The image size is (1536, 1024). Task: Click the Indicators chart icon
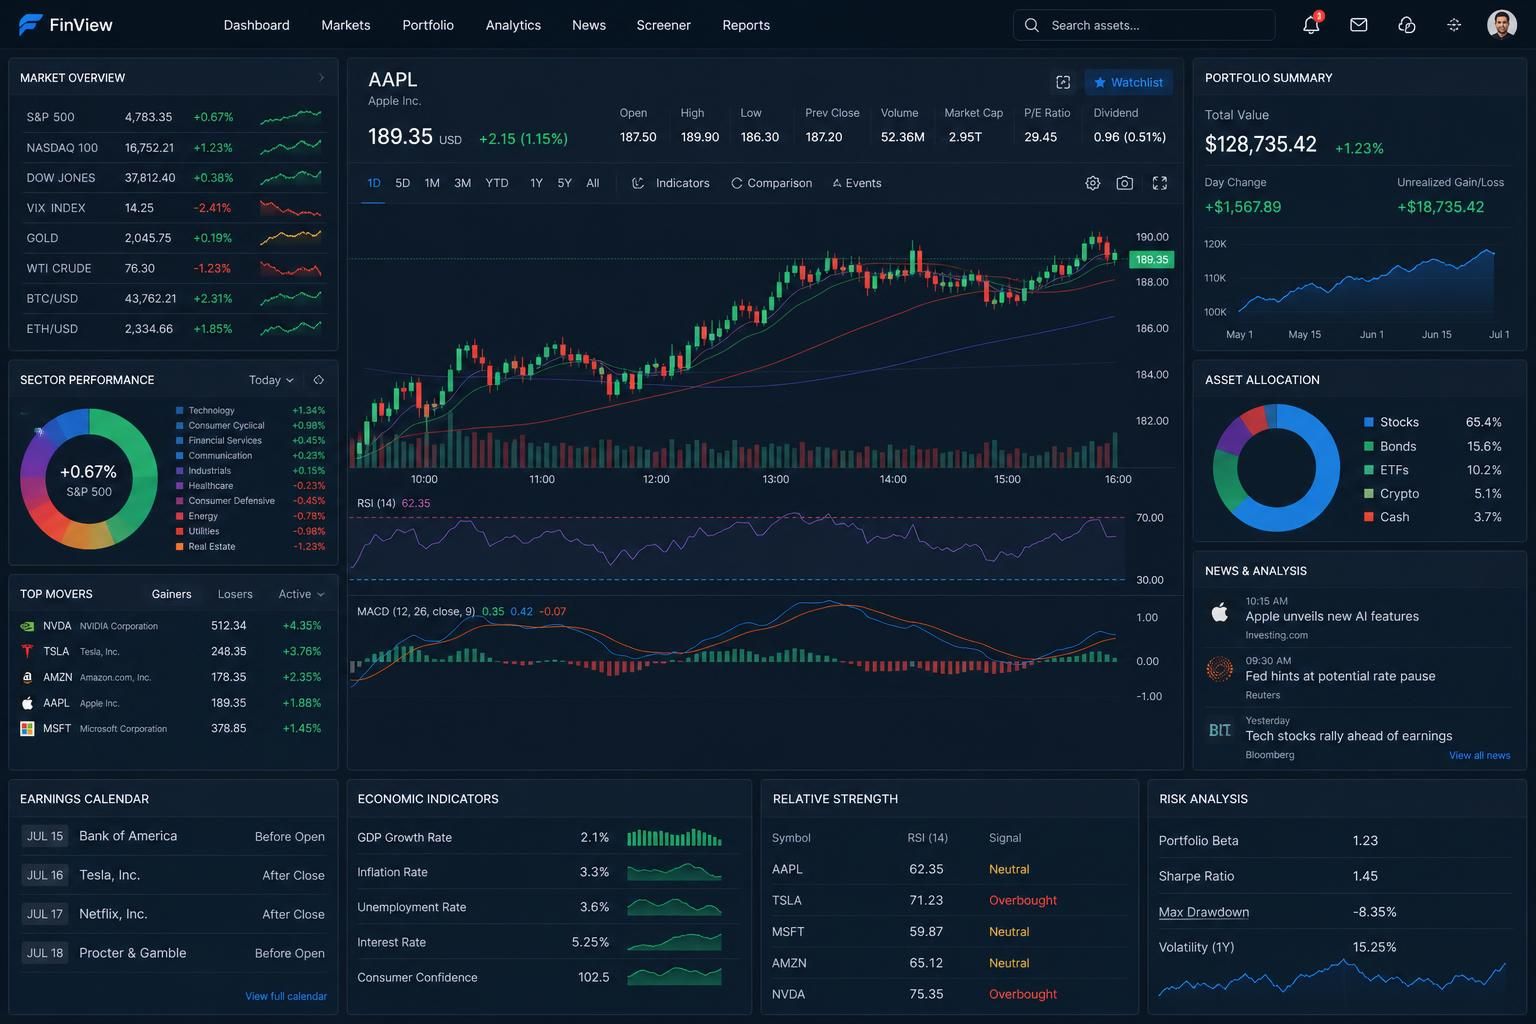[x=638, y=183]
